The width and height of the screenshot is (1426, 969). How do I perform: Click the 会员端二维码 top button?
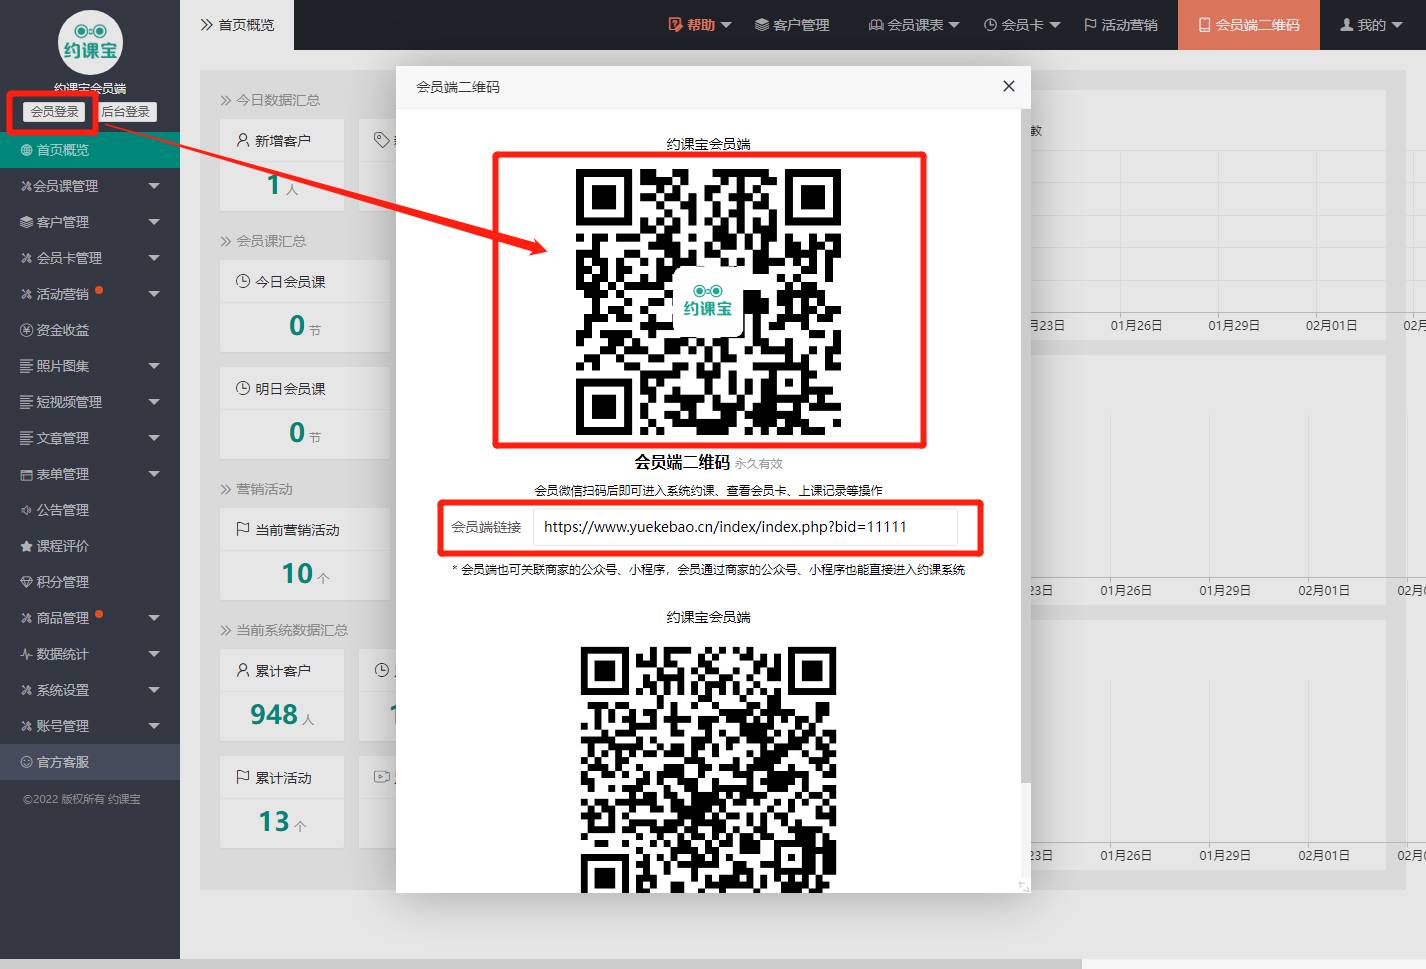click(1249, 25)
